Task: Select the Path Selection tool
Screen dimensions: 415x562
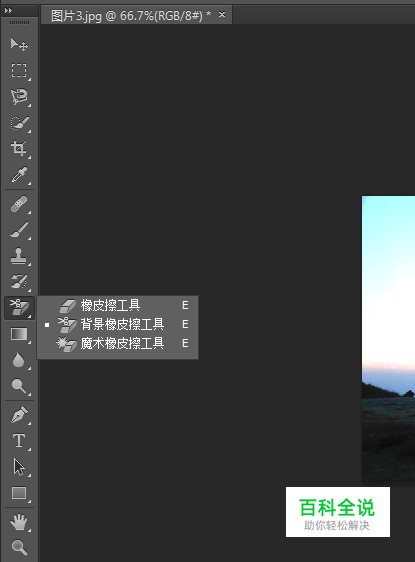Action: coord(19,467)
